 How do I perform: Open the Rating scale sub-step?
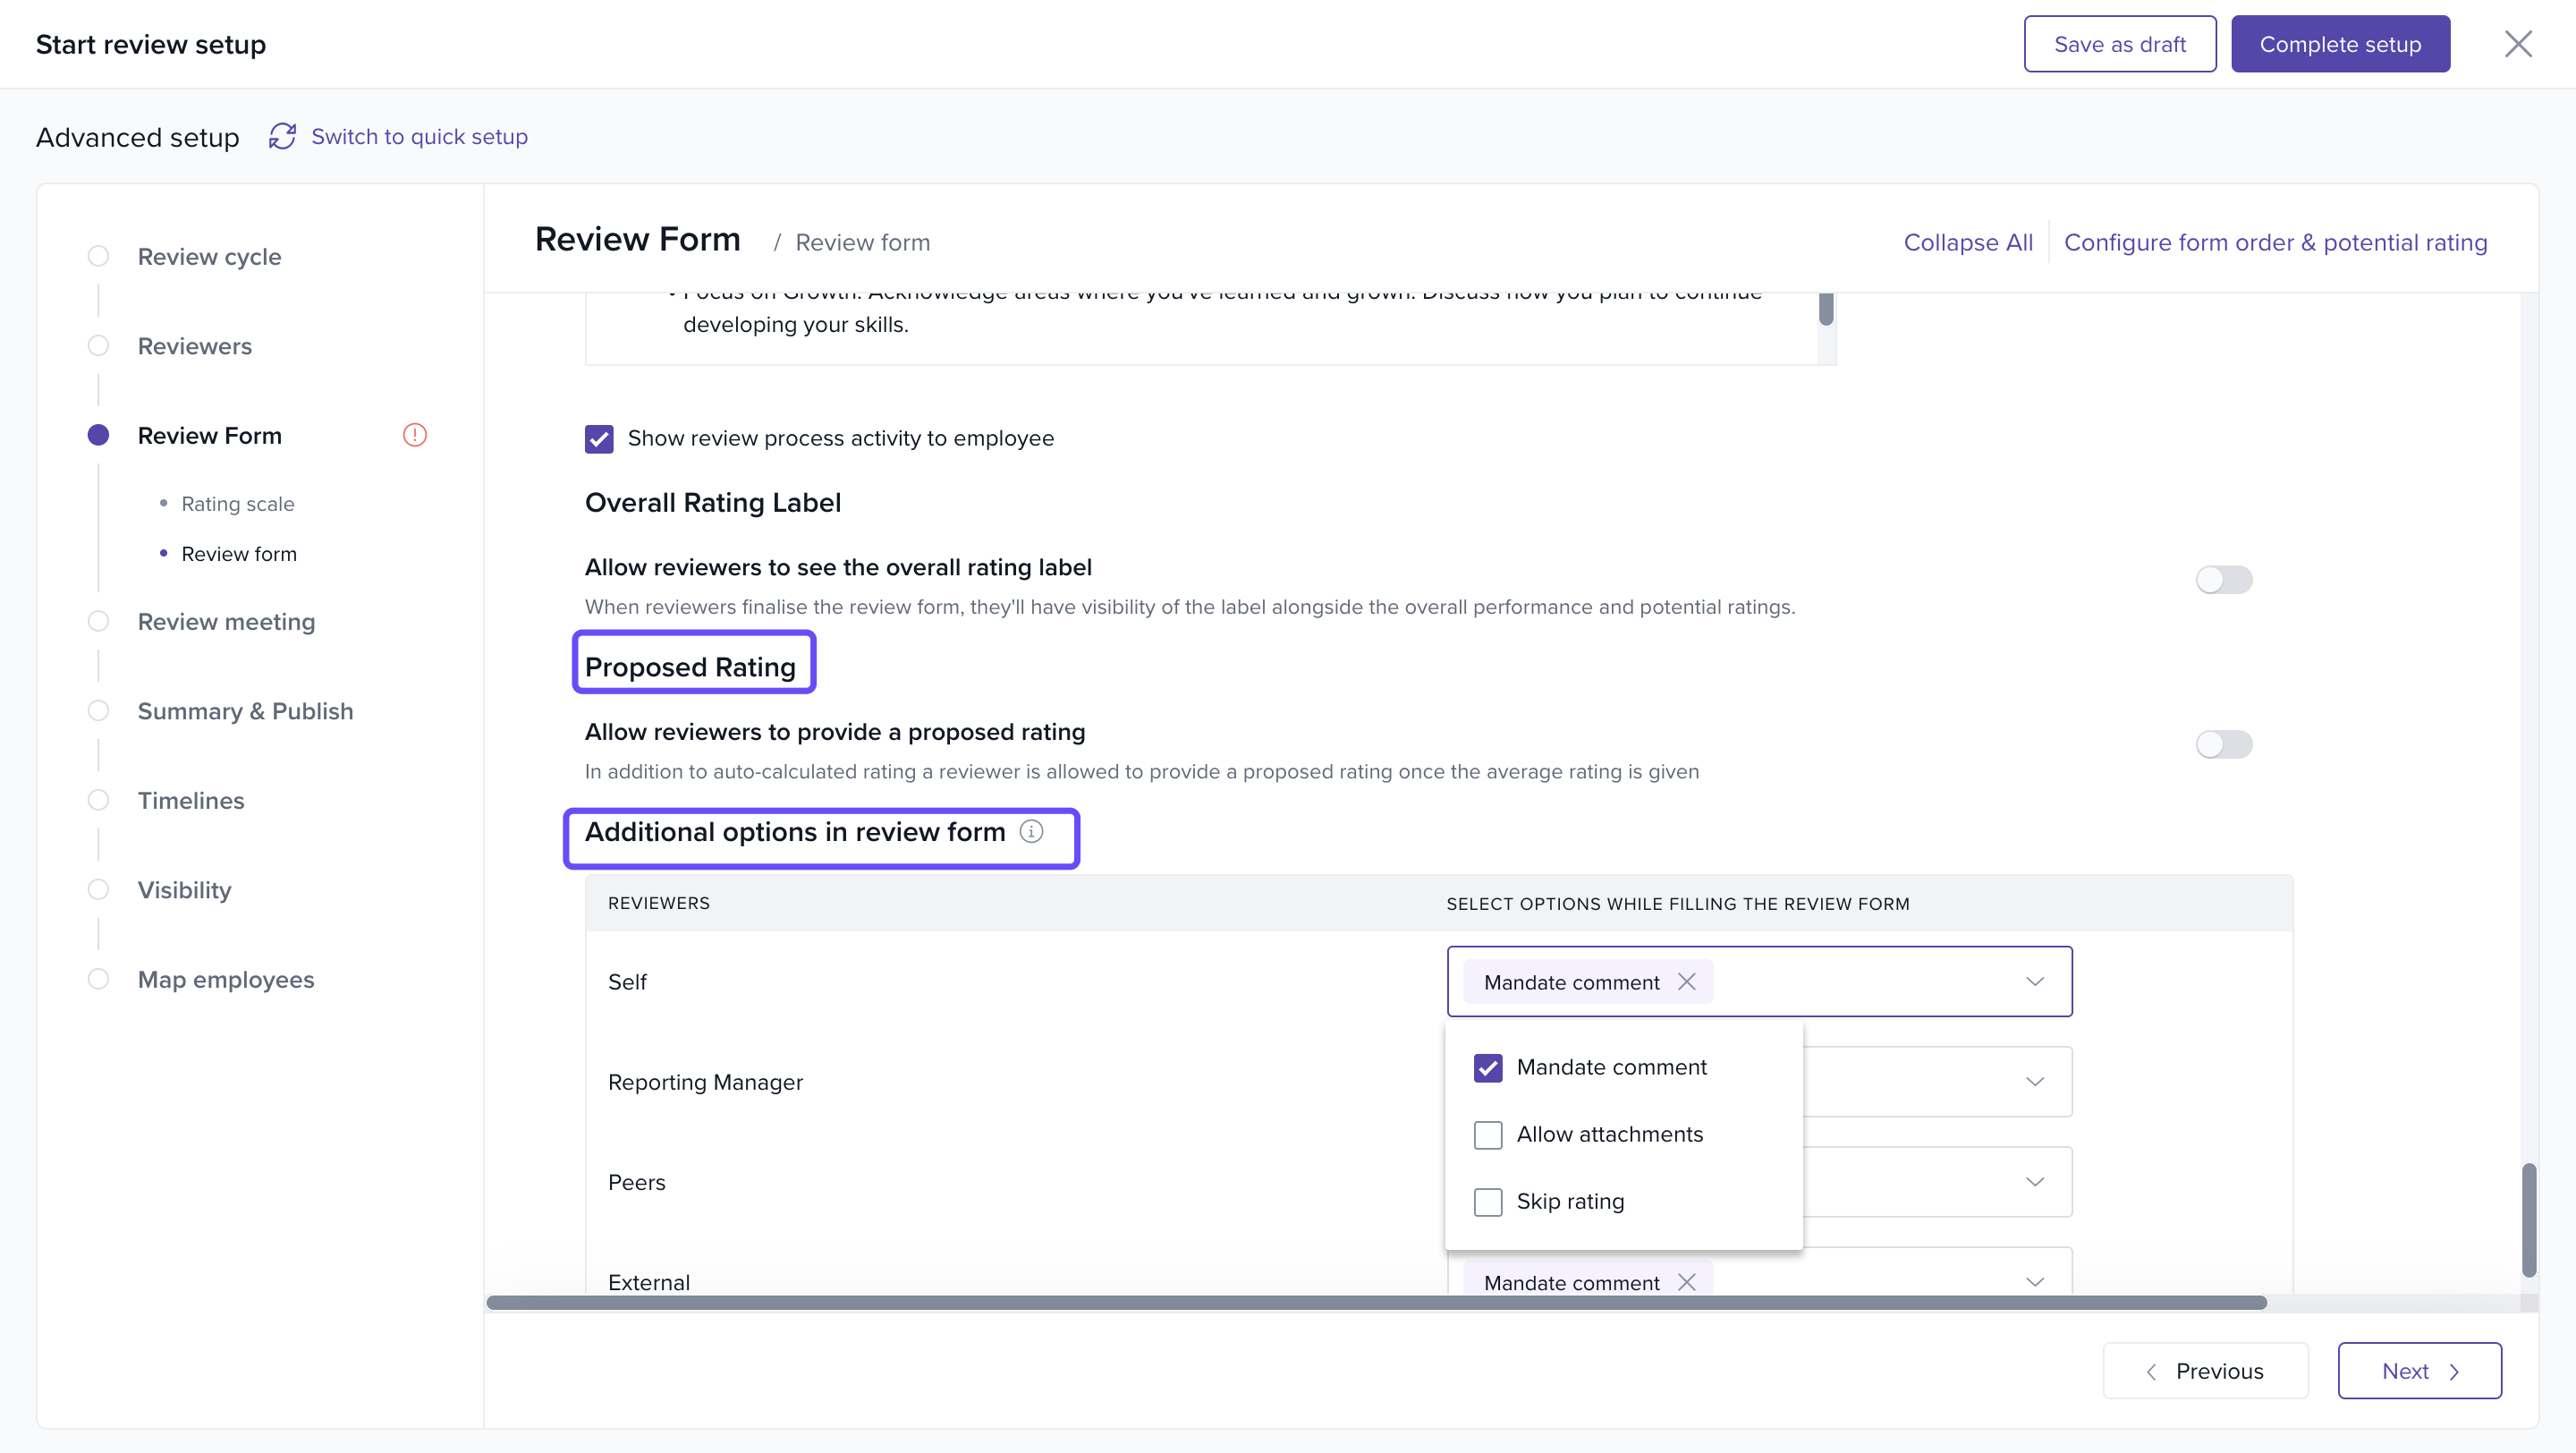tap(237, 504)
